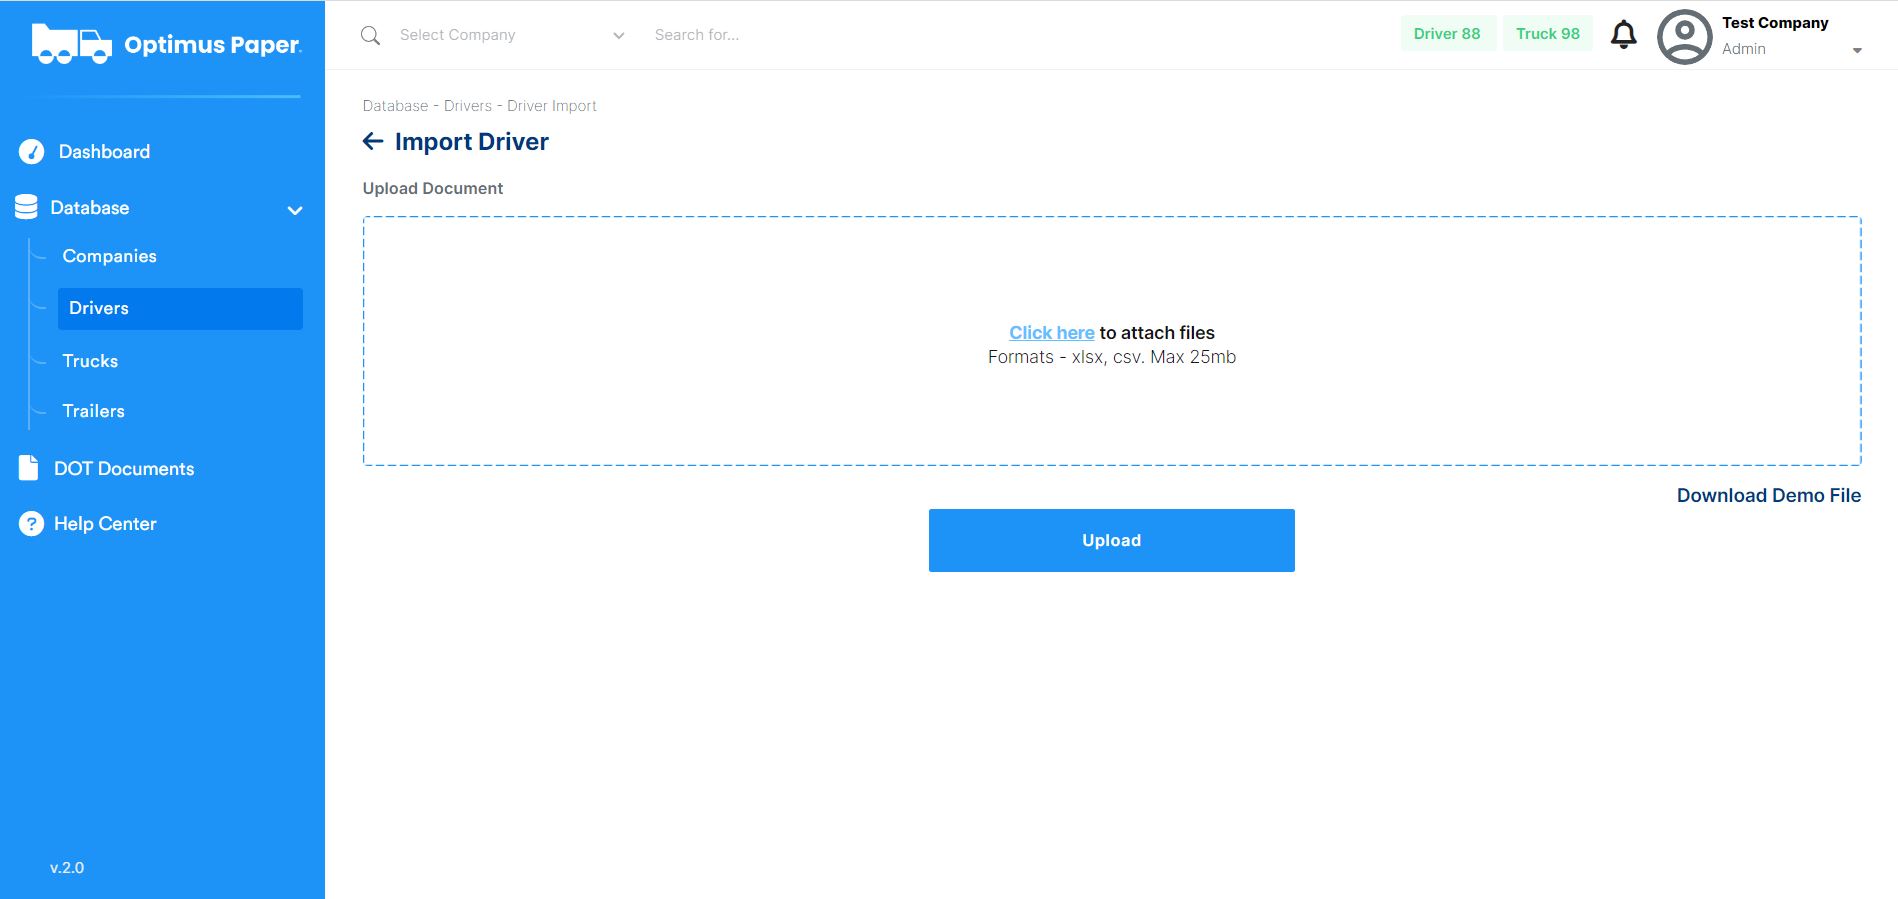1898x899 pixels.
Task: Click the Test Company name text
Action: [1775, 23]
